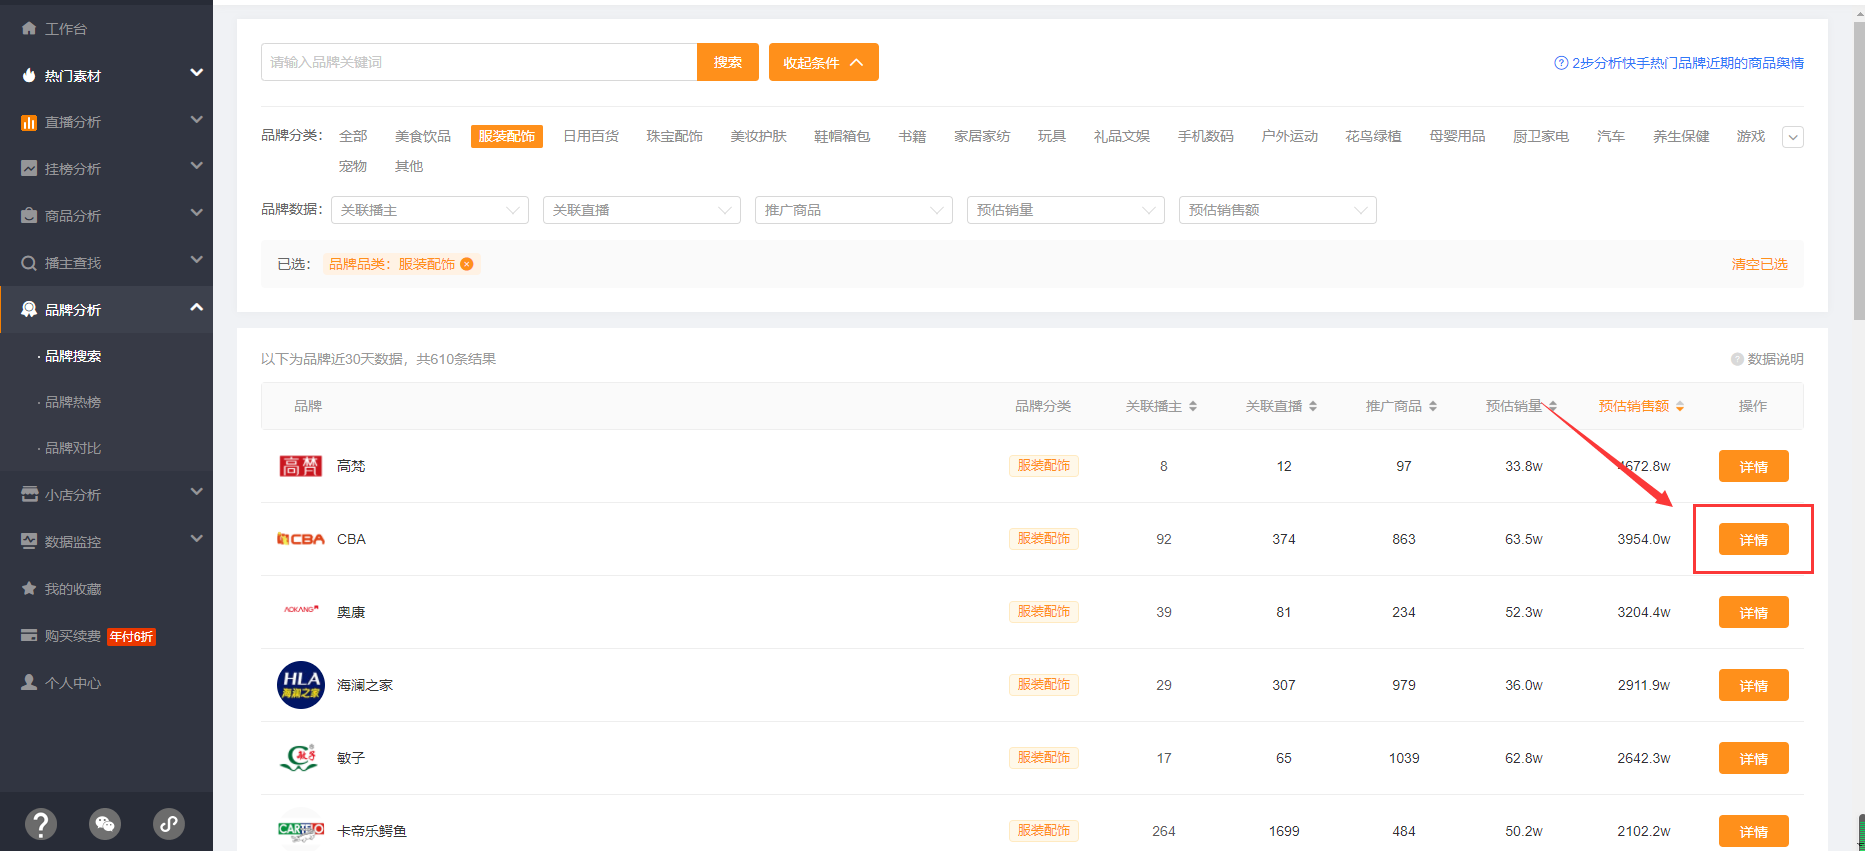1865x851 pixels.
Task: Click the 商品分析 bag icon
Action: point(29,216)
